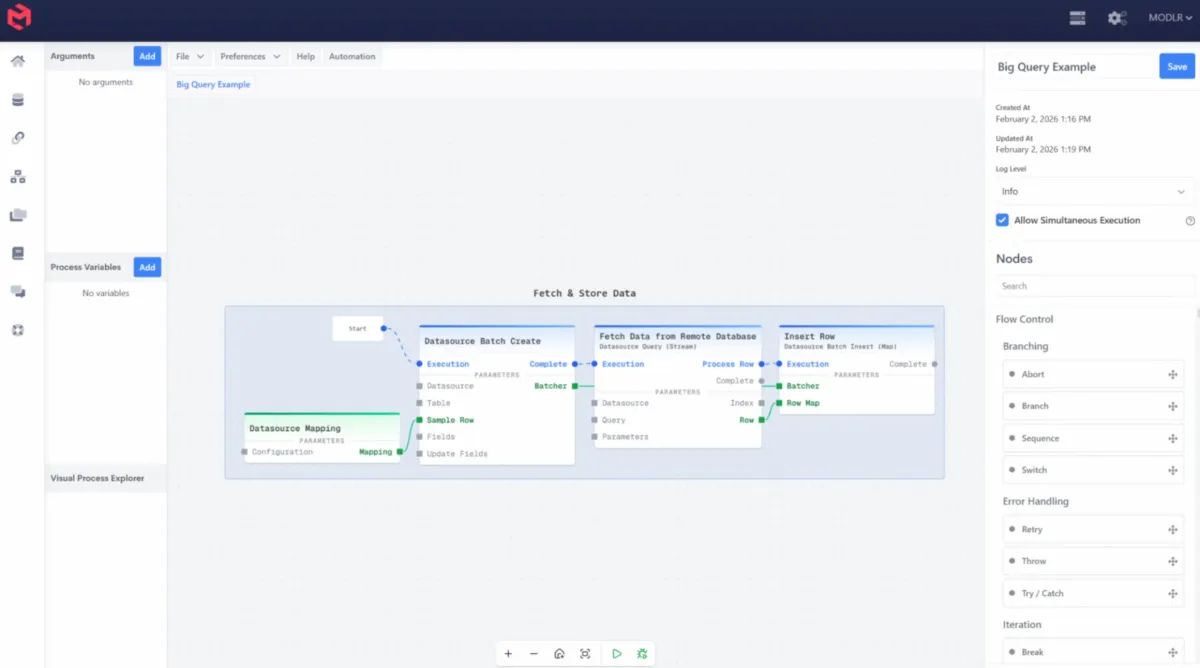Viewport: 1200px width, 668px height.
Task: Click Add button next to Arguments
Action: 147,57
